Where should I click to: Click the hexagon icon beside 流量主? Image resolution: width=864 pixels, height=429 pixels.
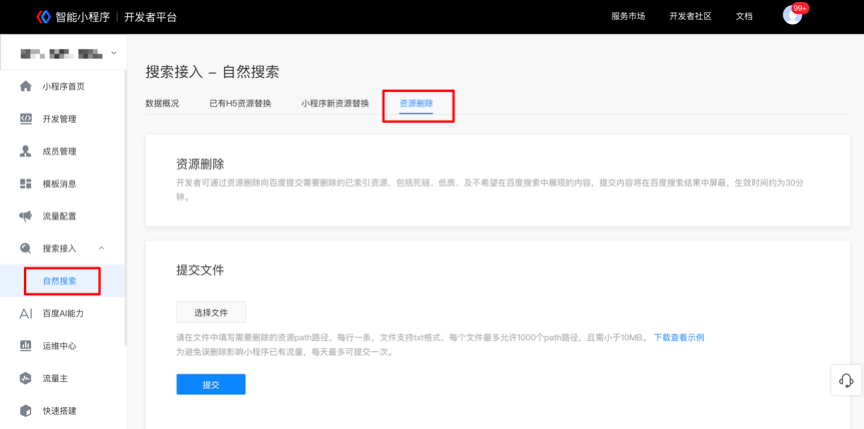[x=25, y=378]
